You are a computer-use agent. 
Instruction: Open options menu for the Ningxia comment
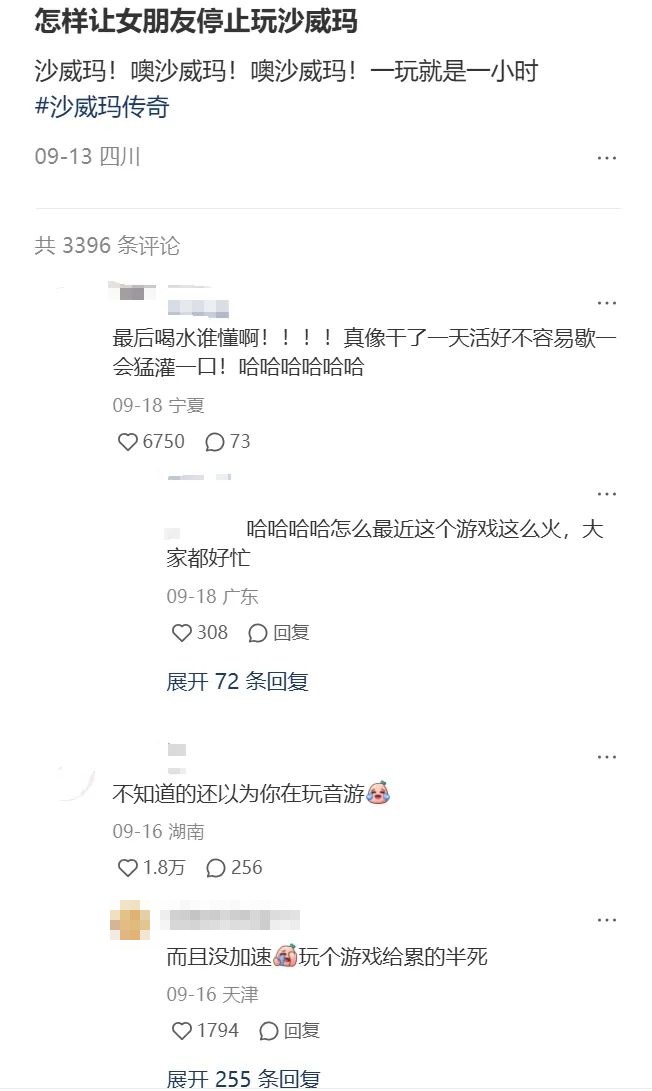[x=607, y=303]
